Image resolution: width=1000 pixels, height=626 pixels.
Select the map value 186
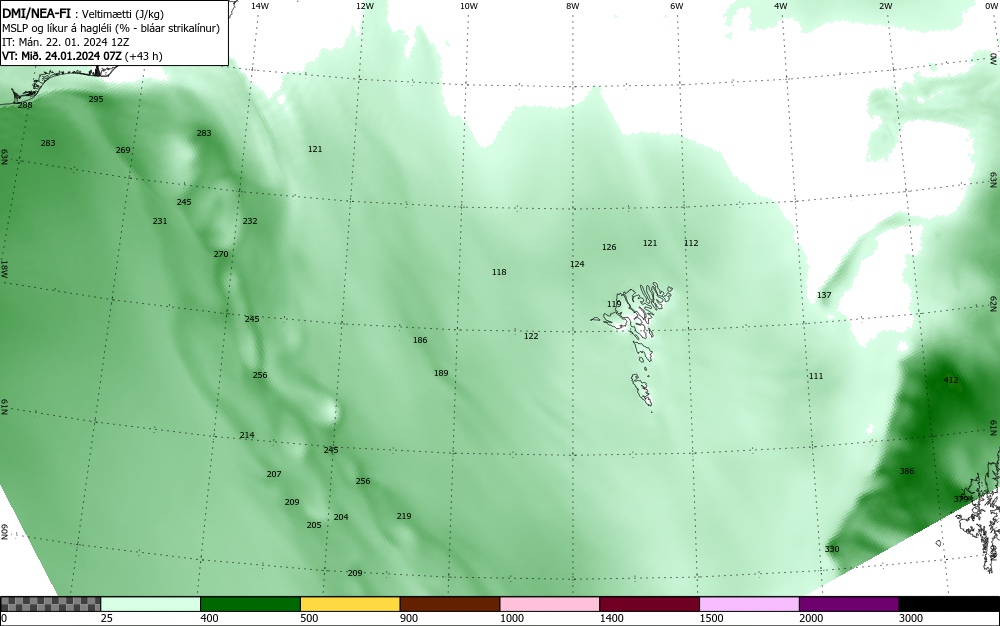(420, 340)
